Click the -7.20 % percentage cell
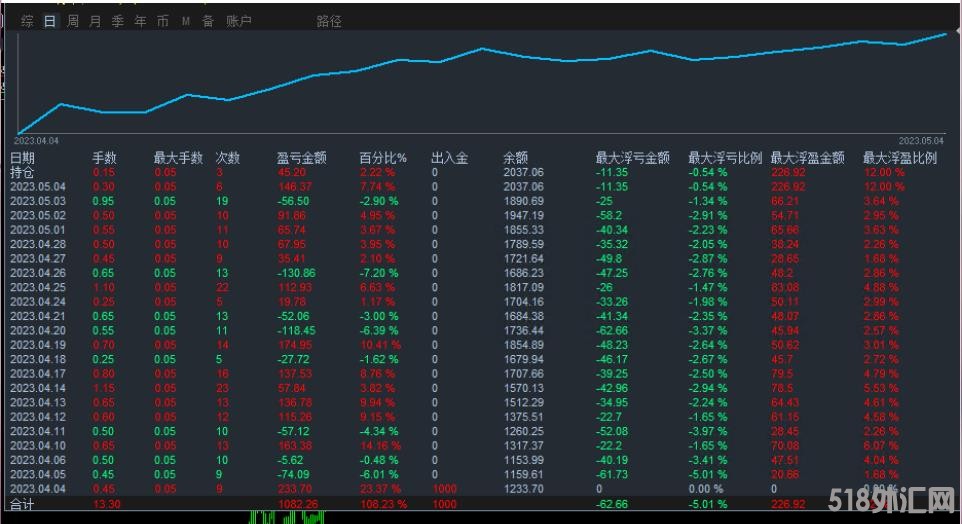Screen dimensions: 962x524 click(x=379, y=273)
